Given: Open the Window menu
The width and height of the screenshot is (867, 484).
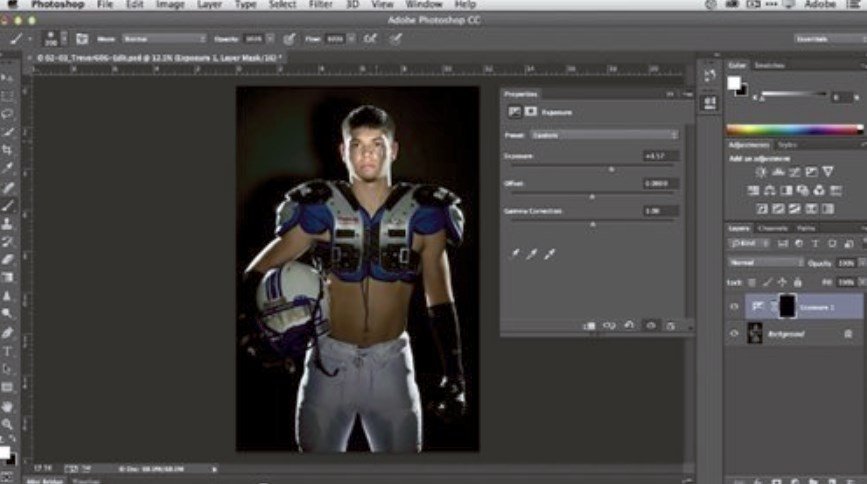Looking at the screenshot, I should (x=424, y=4).
